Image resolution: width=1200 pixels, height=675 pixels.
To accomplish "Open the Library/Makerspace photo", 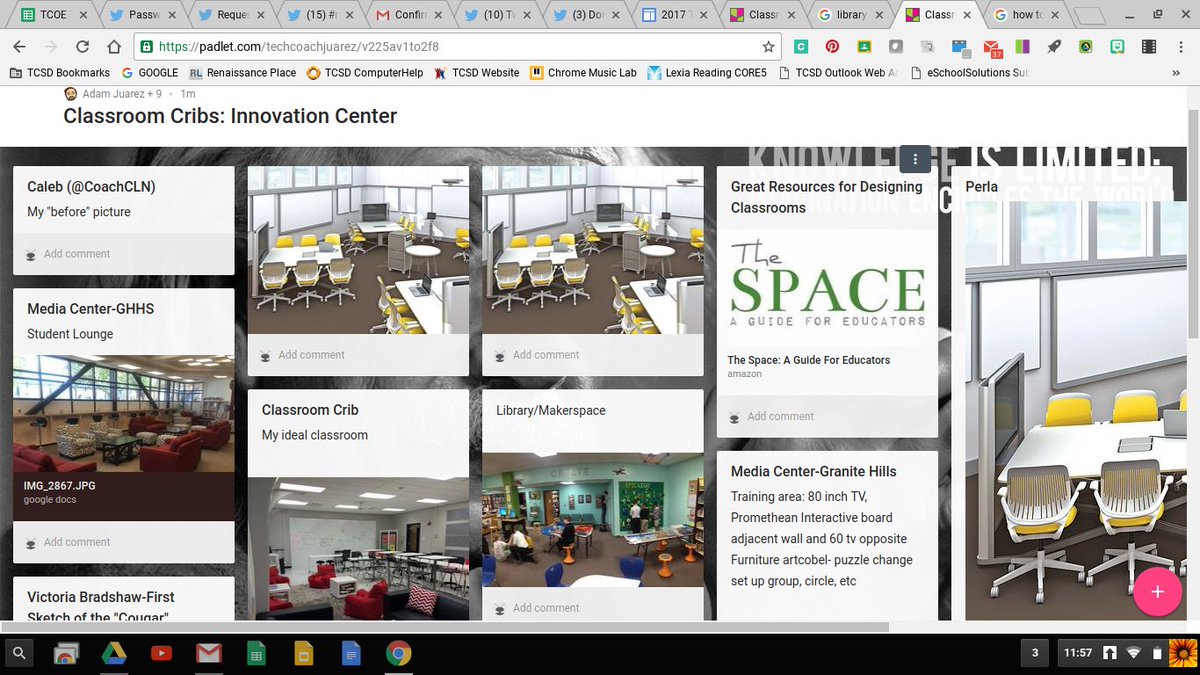I will [x=593, y=519].
